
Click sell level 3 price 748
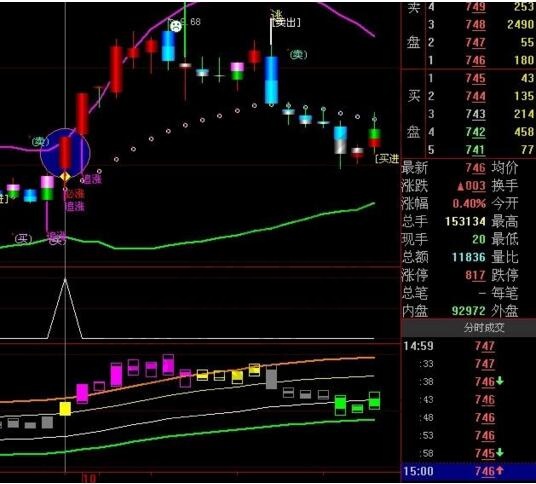[475, 24]
